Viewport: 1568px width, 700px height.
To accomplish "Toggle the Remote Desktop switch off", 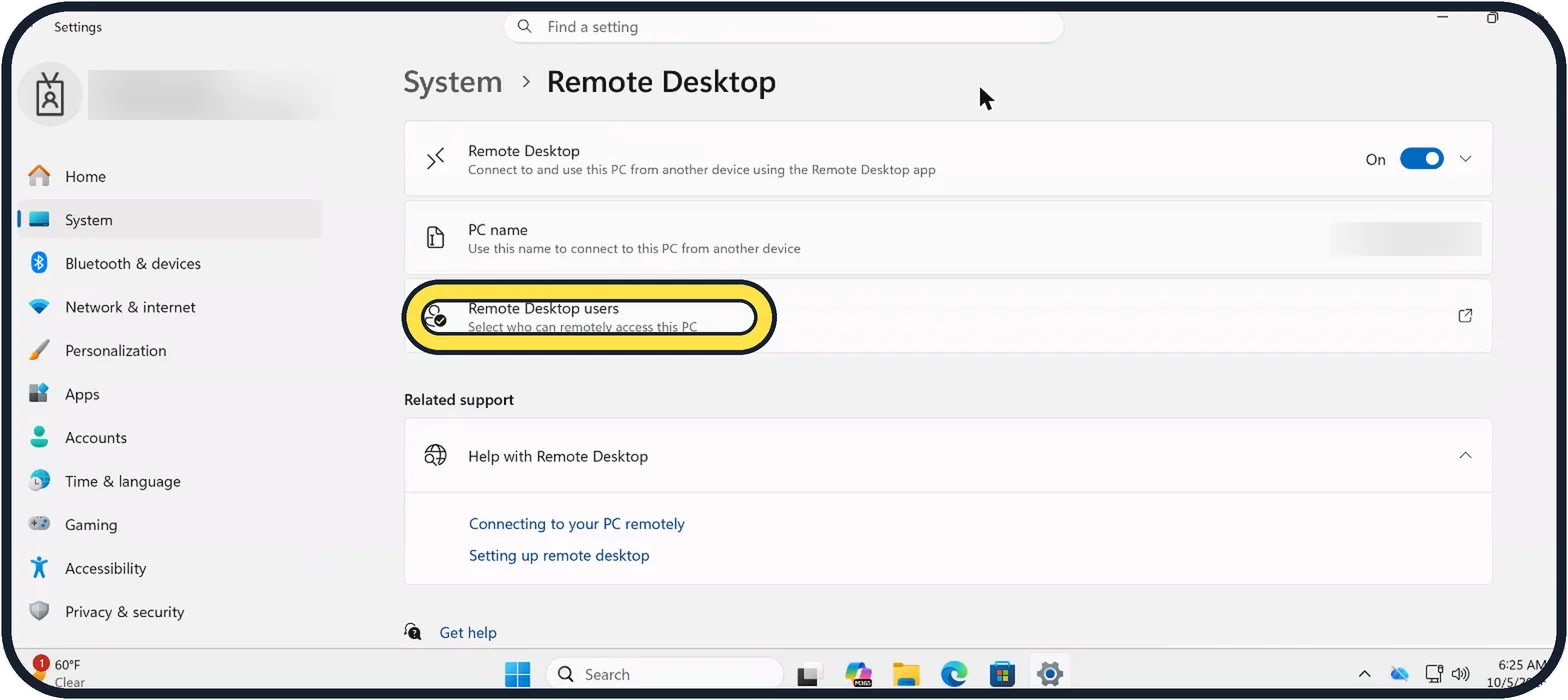I will coord(1421,159).
